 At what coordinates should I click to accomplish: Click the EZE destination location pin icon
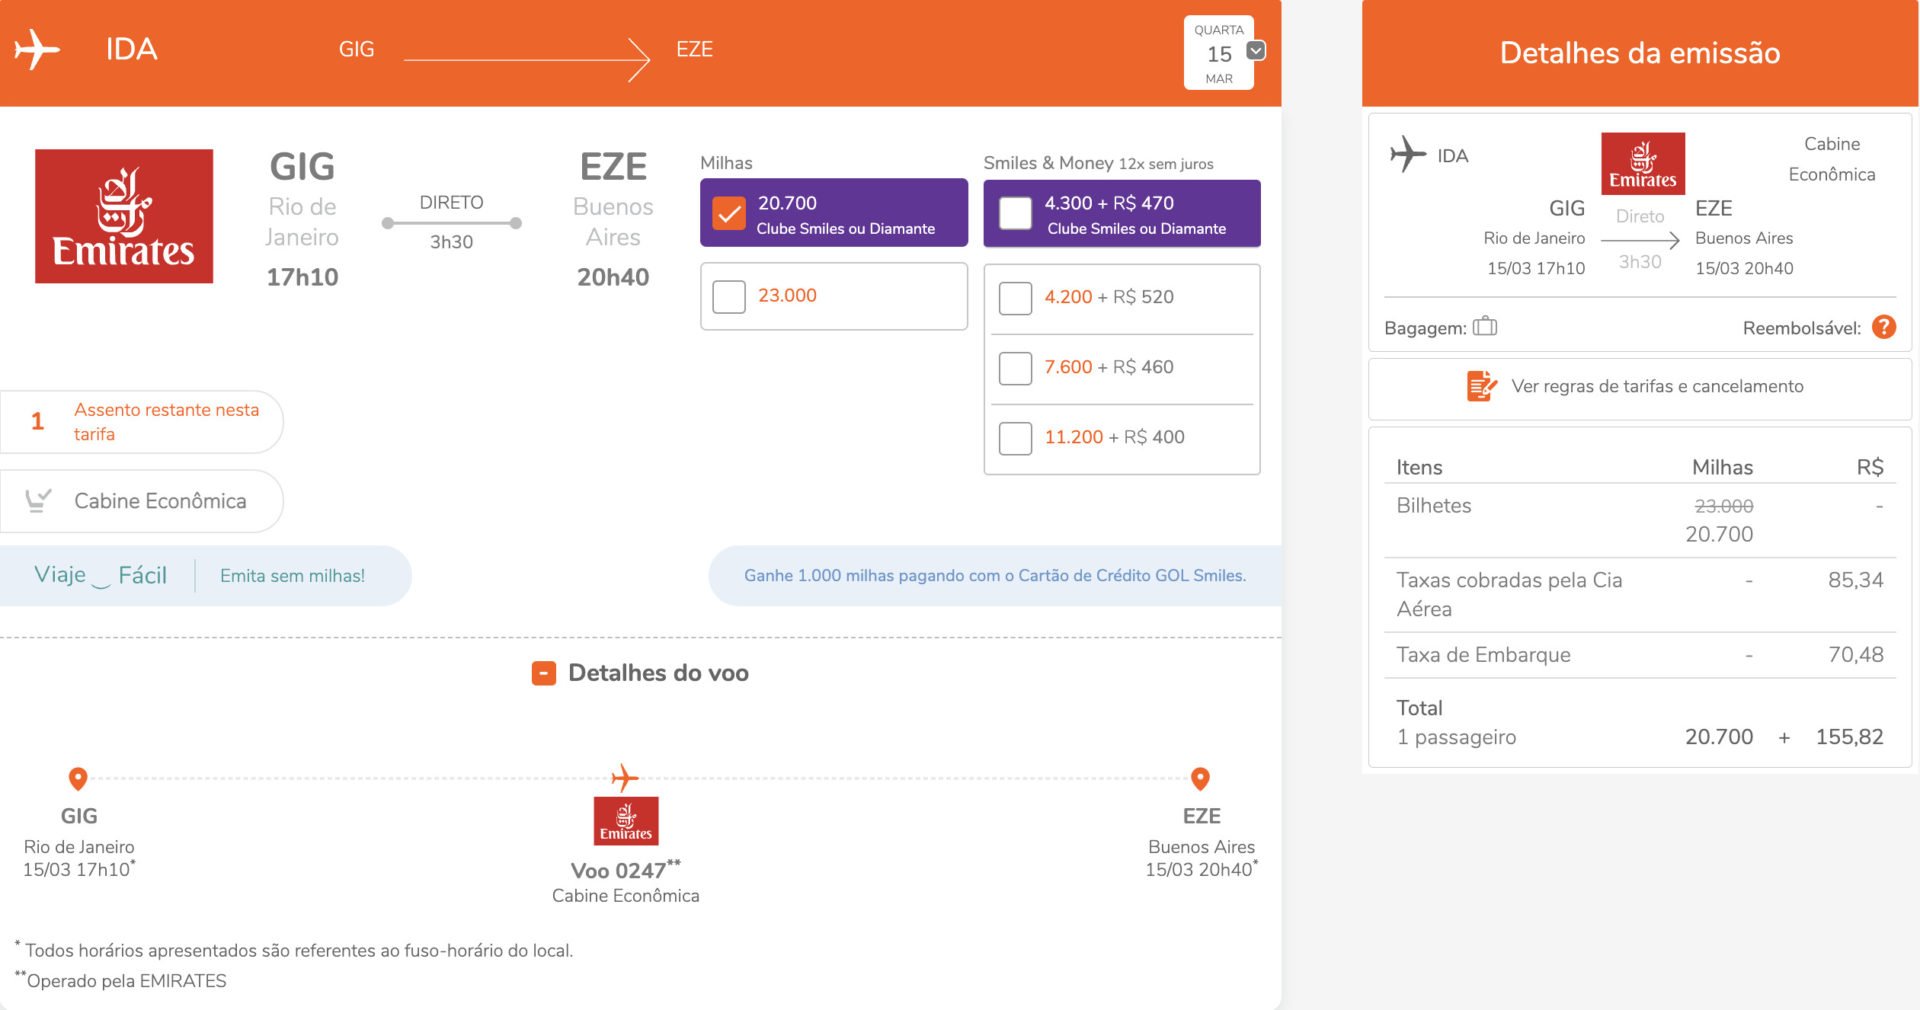point(1201,778)
